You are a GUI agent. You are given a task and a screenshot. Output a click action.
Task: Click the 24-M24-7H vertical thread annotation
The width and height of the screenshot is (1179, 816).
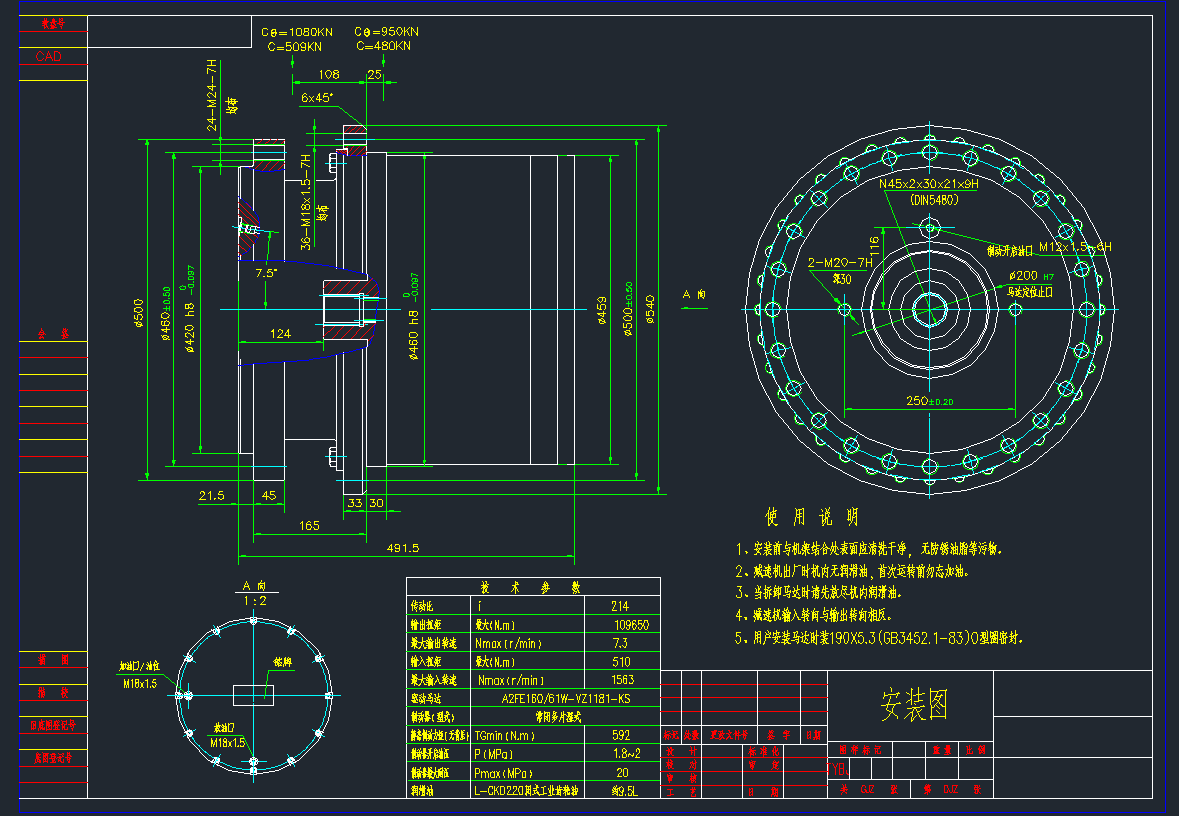tap(211, 95)
